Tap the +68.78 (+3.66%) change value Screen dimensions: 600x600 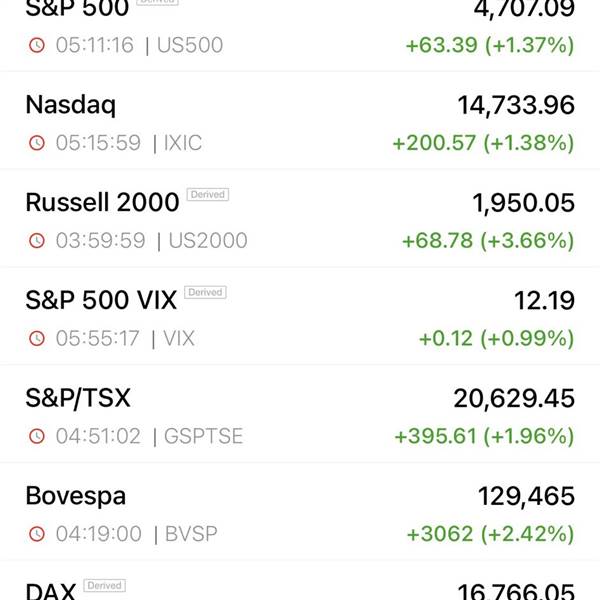488,241
